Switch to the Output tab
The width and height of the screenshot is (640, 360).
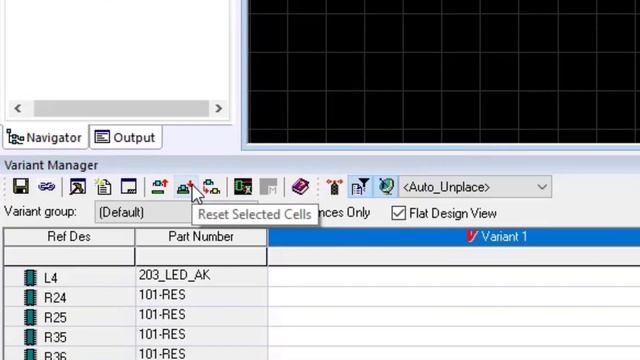coord(125,138)
